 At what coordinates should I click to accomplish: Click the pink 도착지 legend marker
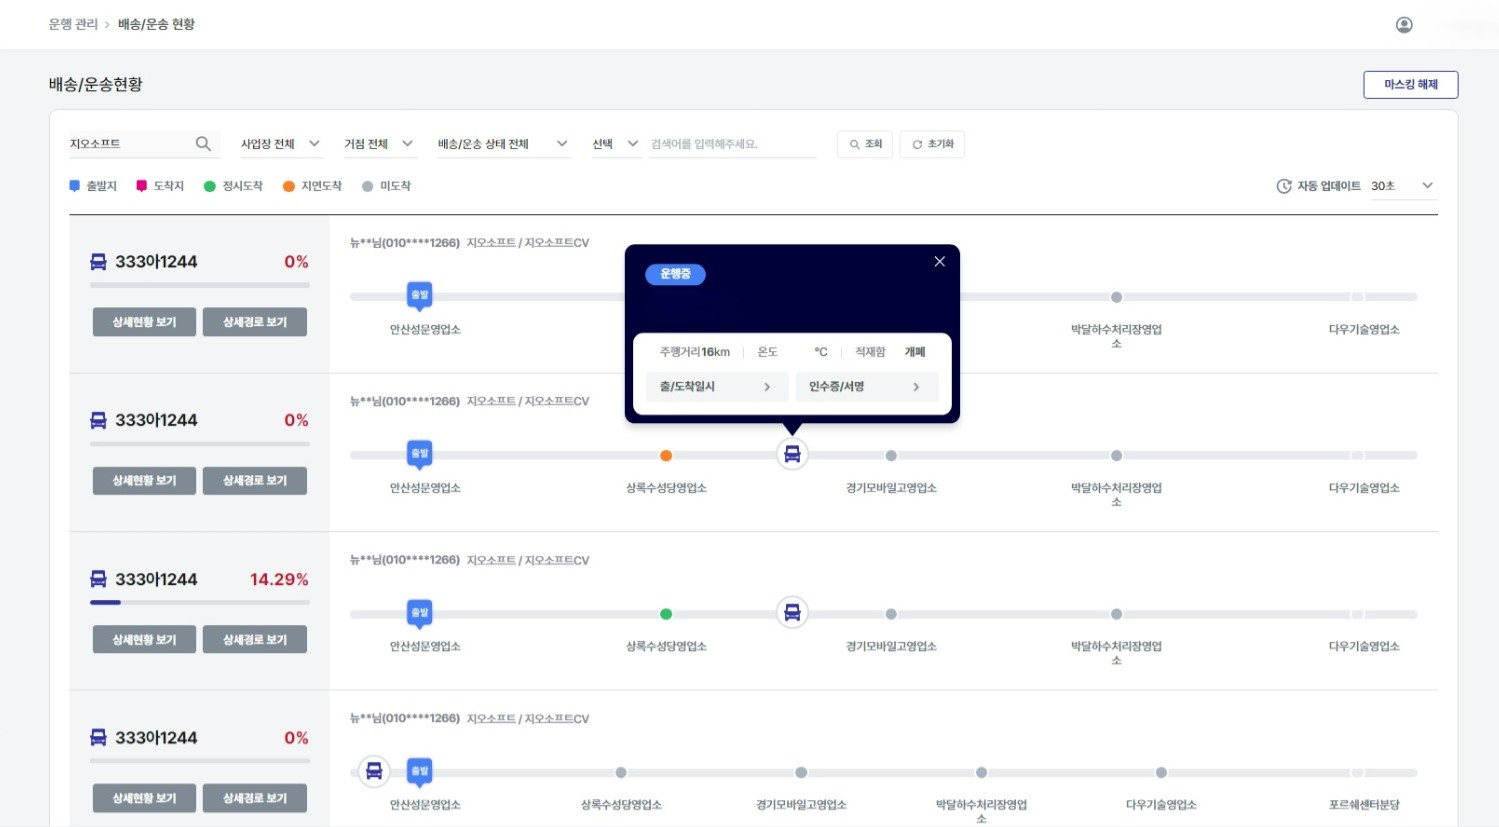tap(142, 186)
